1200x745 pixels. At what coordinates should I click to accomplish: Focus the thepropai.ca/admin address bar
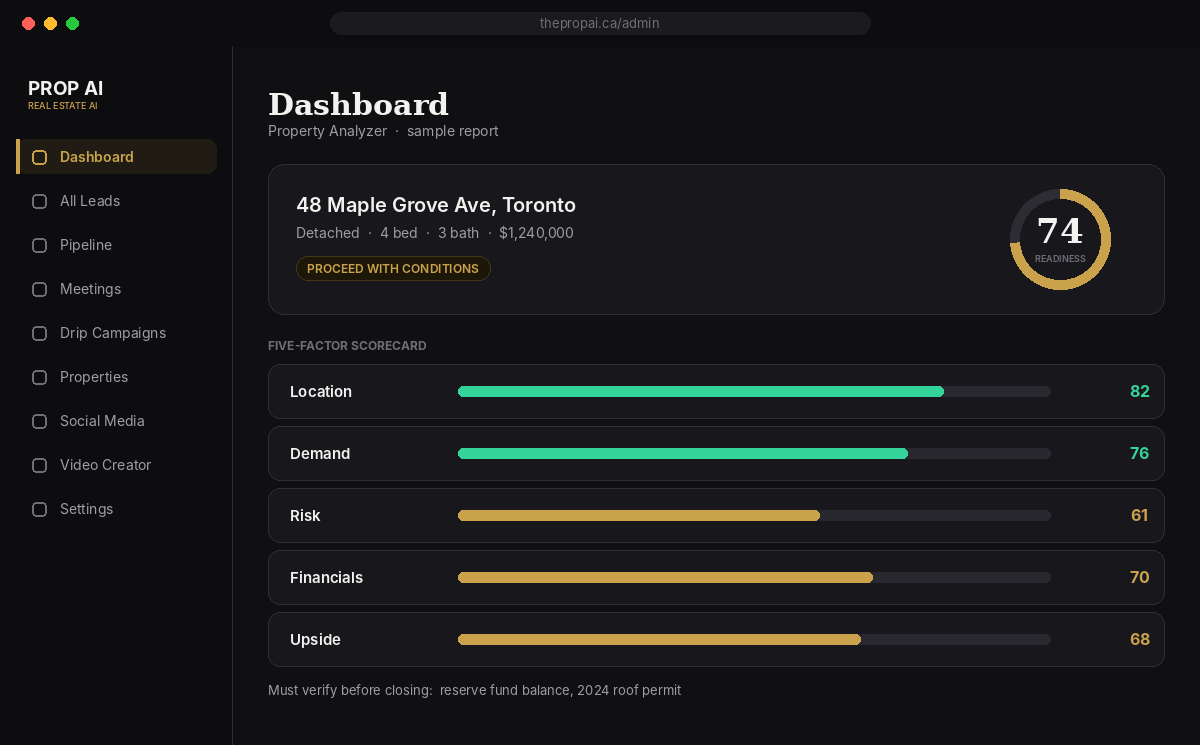(600, 23)
